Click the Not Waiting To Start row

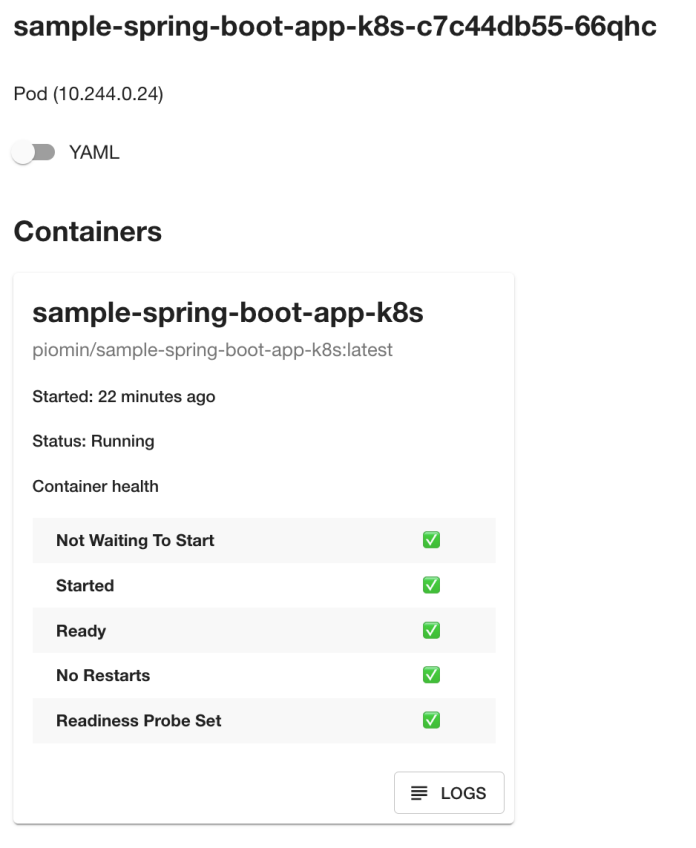click(135, 539)
